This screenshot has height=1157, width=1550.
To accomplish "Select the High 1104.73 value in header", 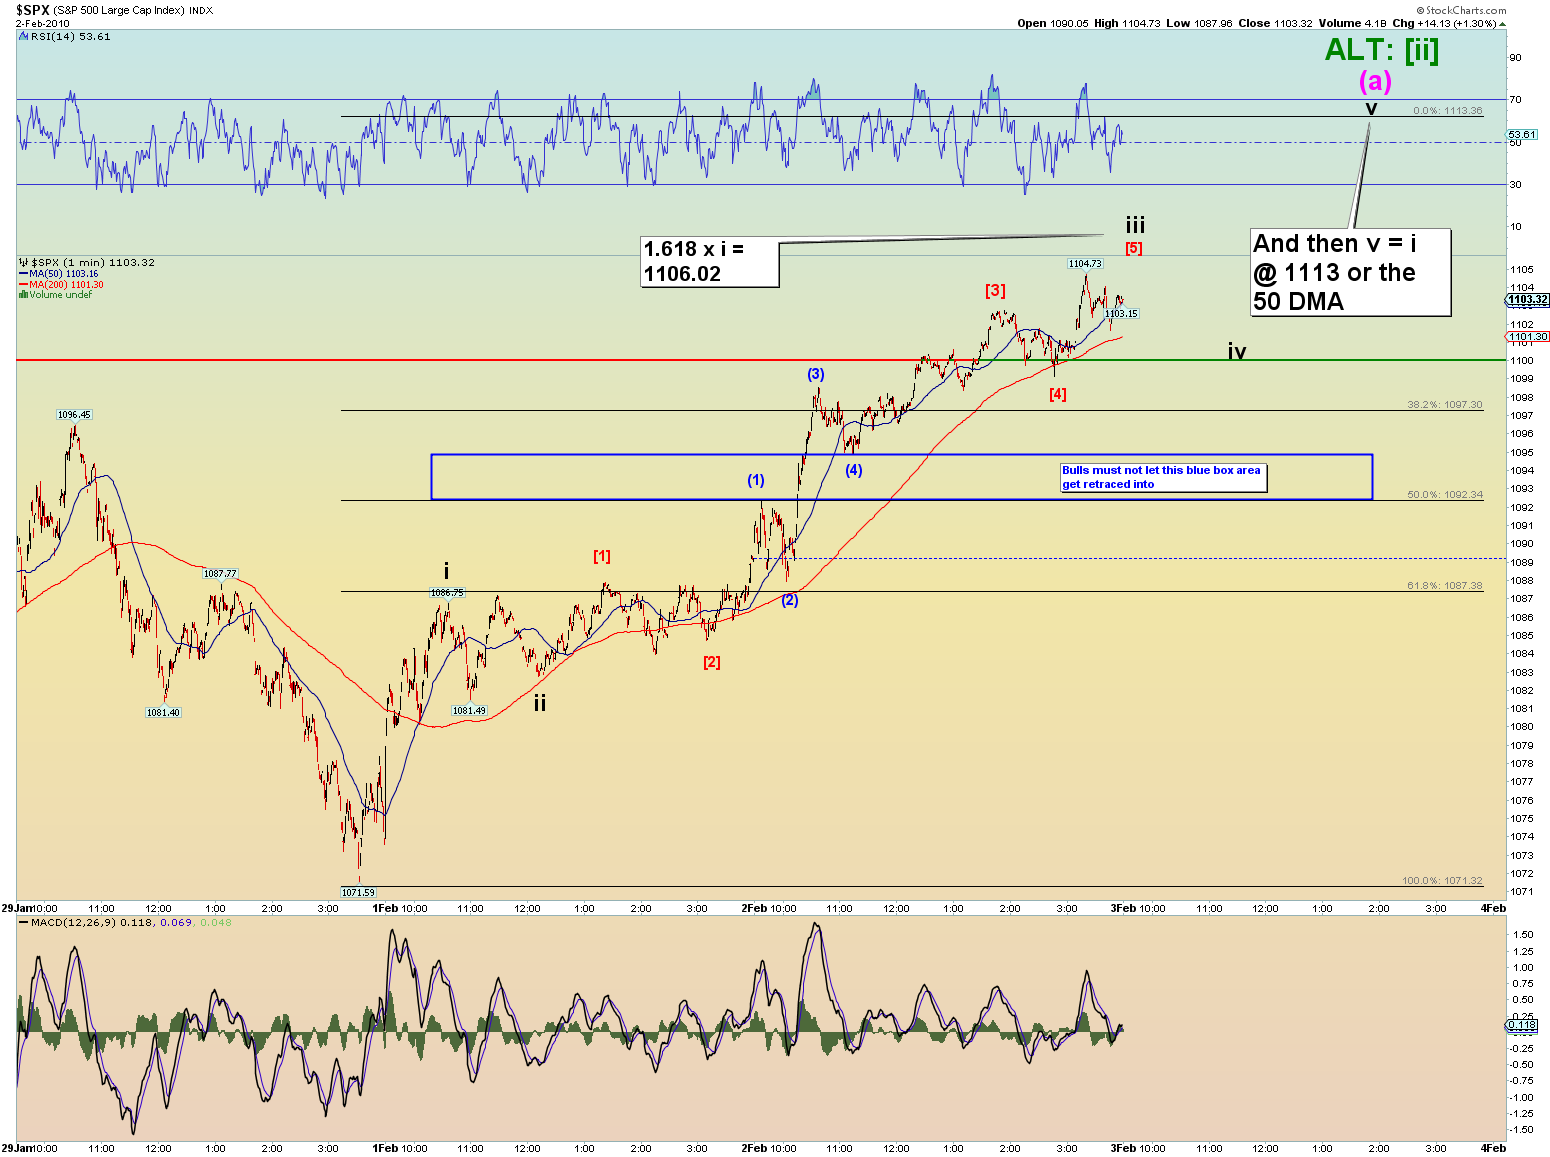I will tap(1126, 23).
